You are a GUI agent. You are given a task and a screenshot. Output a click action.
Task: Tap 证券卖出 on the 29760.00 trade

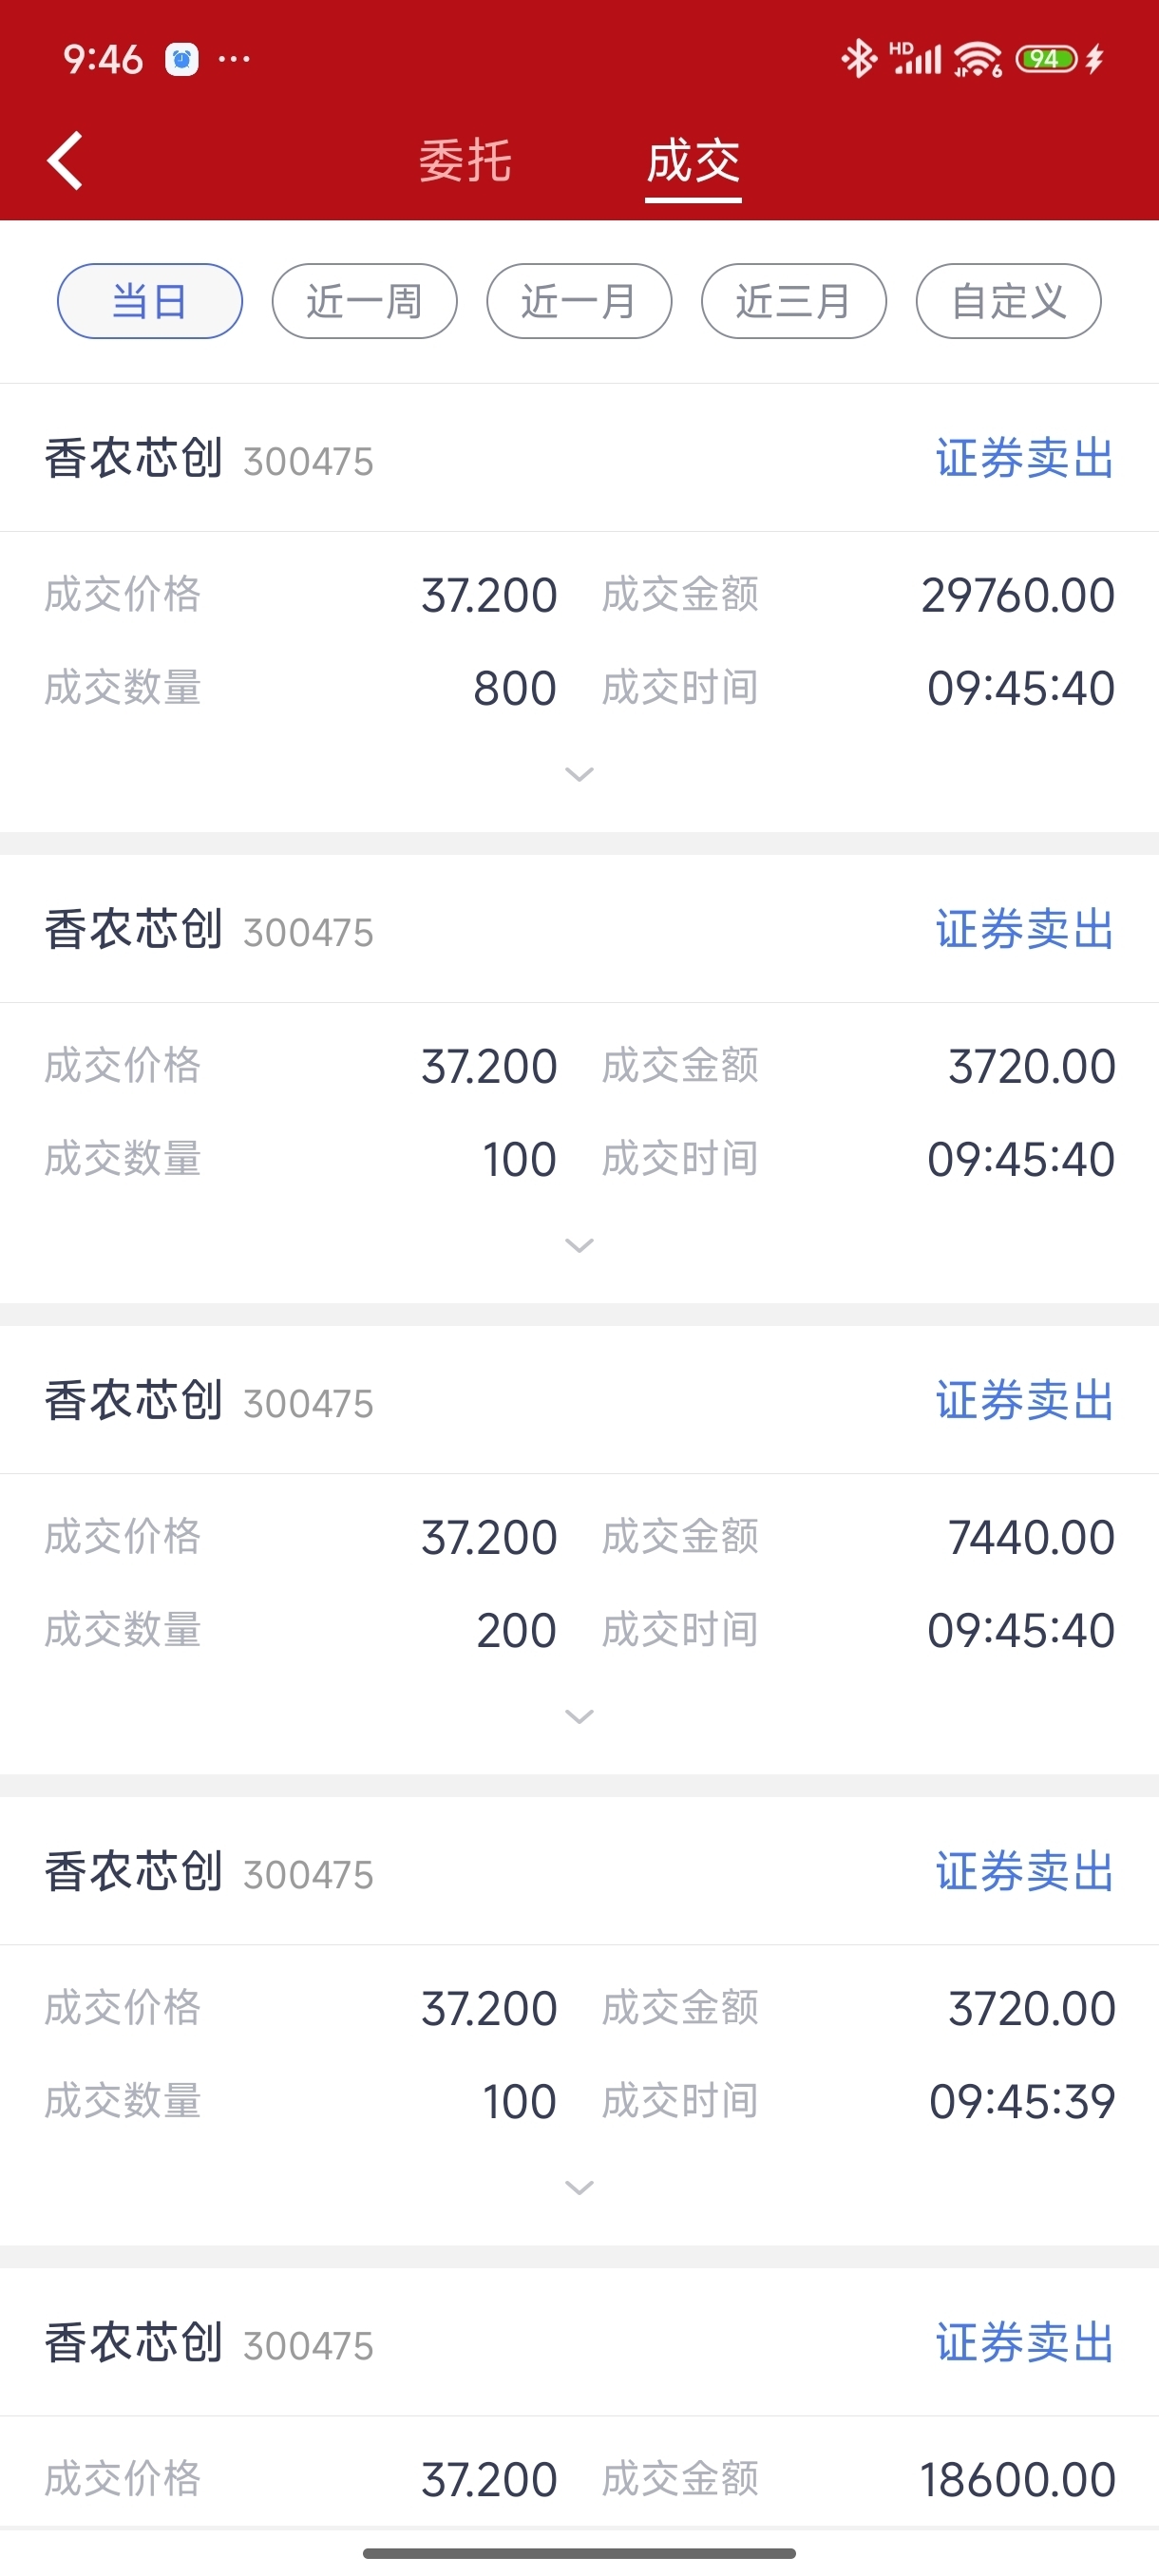(1025, 459)
